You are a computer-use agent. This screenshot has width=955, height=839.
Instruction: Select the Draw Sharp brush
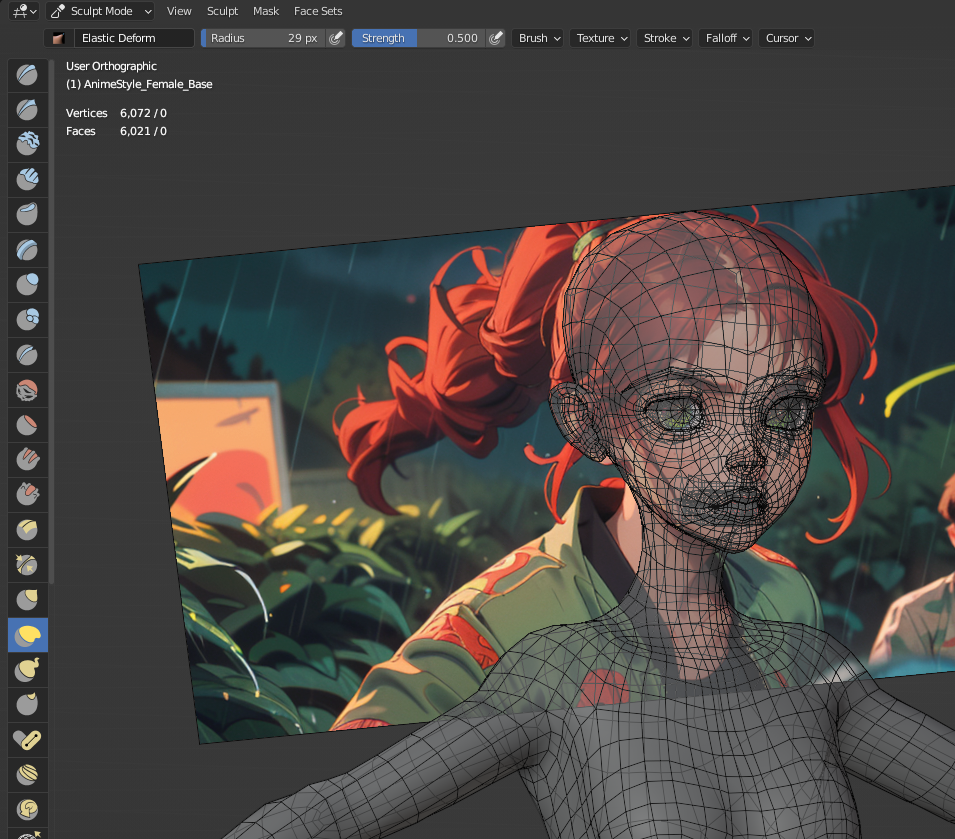point(27,110)
